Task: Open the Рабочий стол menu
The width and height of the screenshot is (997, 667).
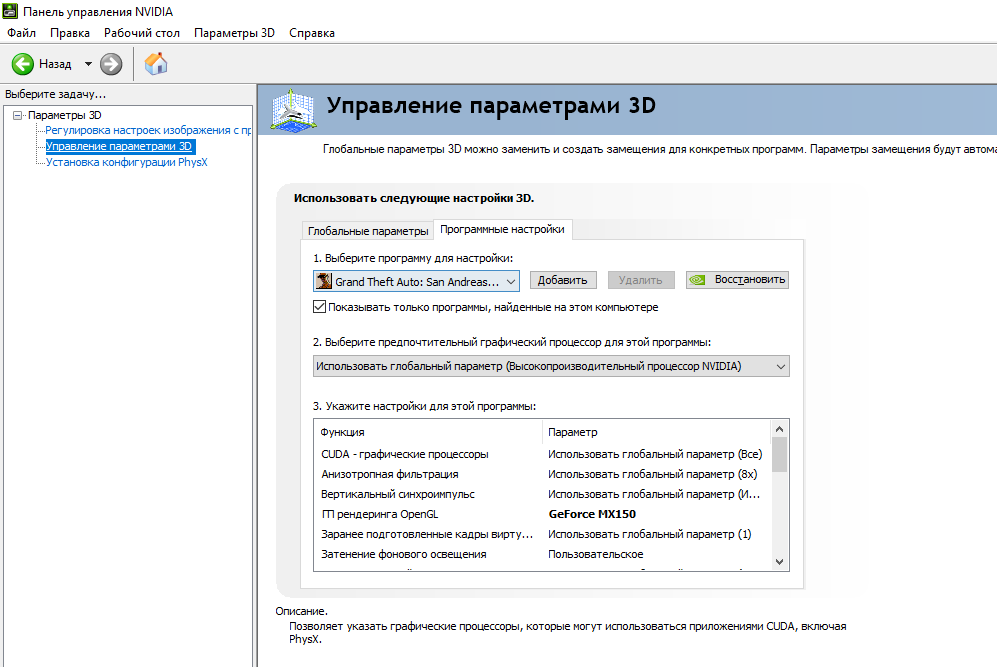Action: [142, 33]
